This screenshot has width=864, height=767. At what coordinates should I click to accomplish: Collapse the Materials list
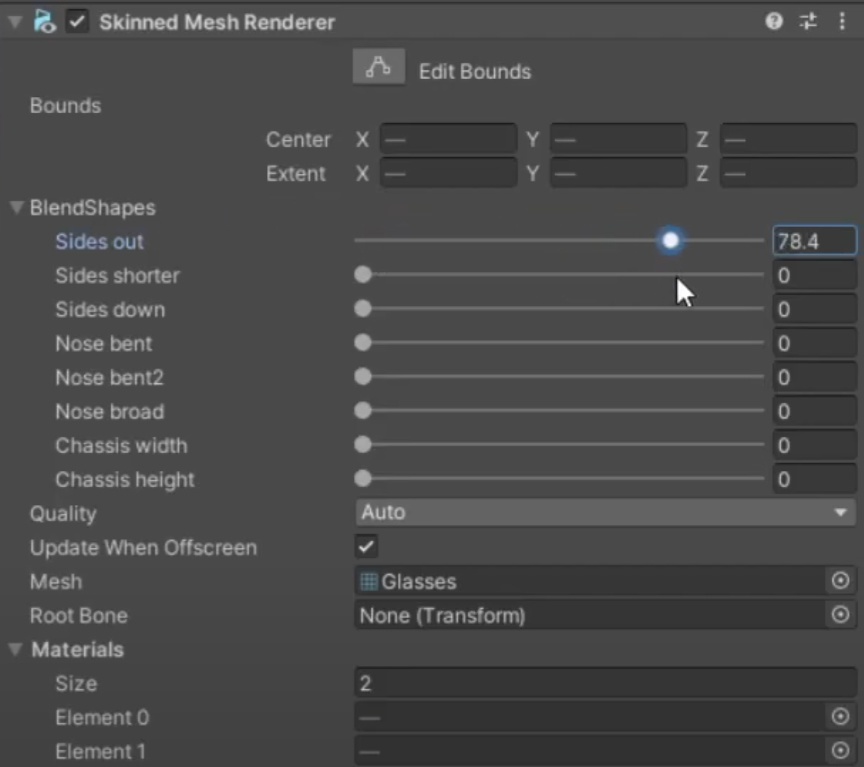click(16, 650)
